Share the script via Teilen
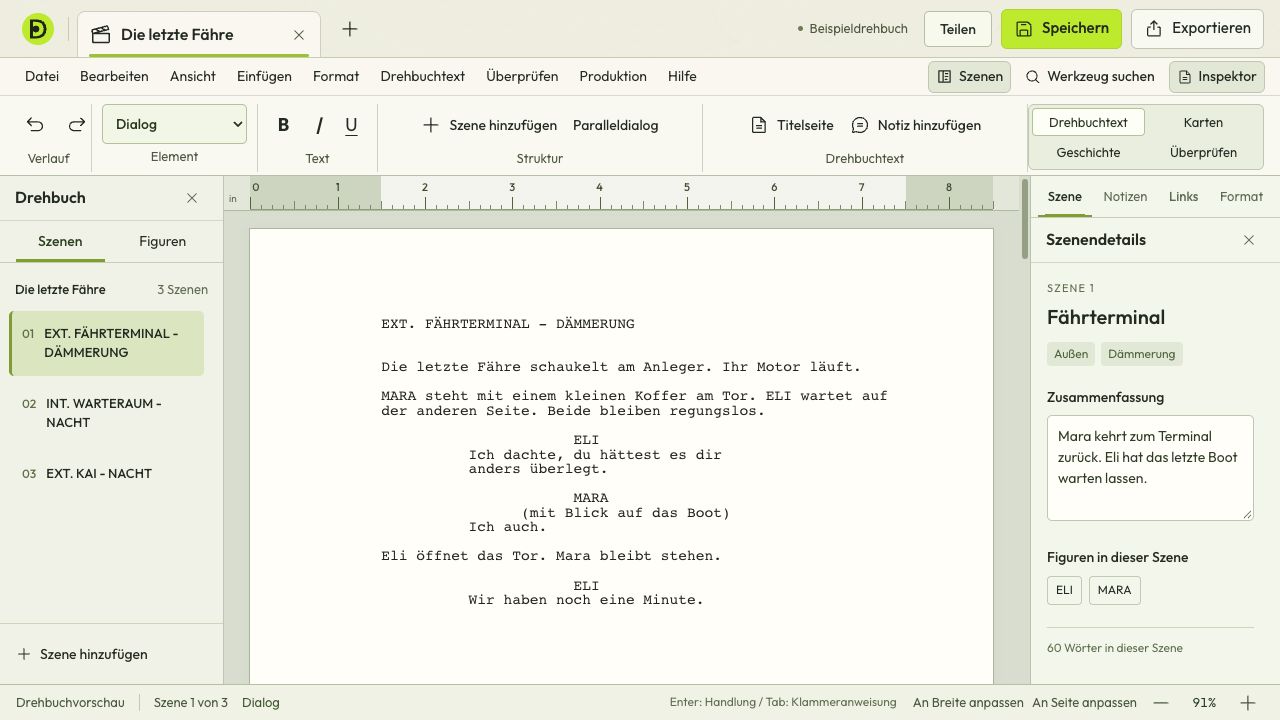The image size is (1280, 720). click(x=957, y=29)
